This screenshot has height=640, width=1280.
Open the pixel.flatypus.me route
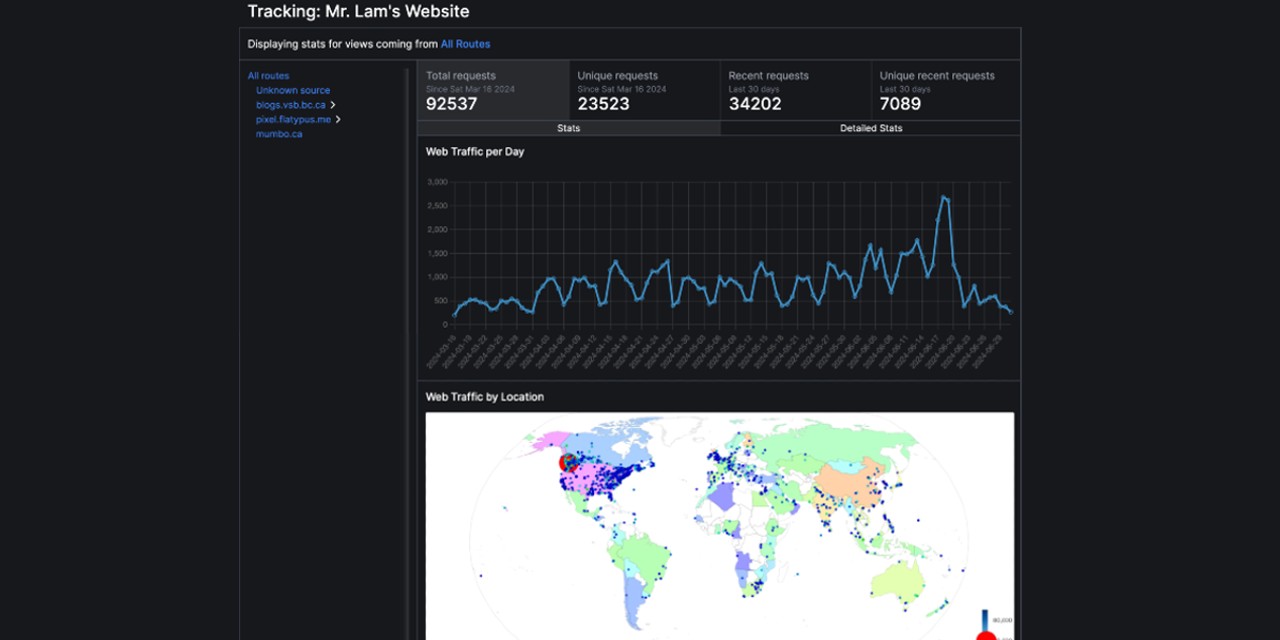tap(293, 119)
